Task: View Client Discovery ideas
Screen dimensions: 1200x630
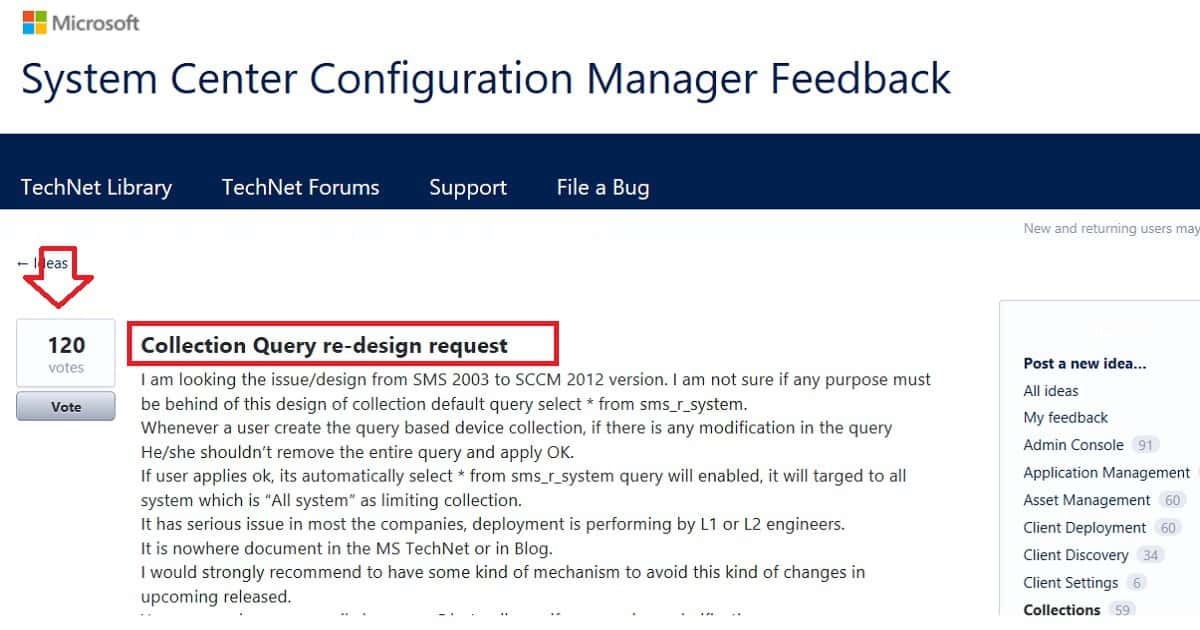Action: (1075, 555)
